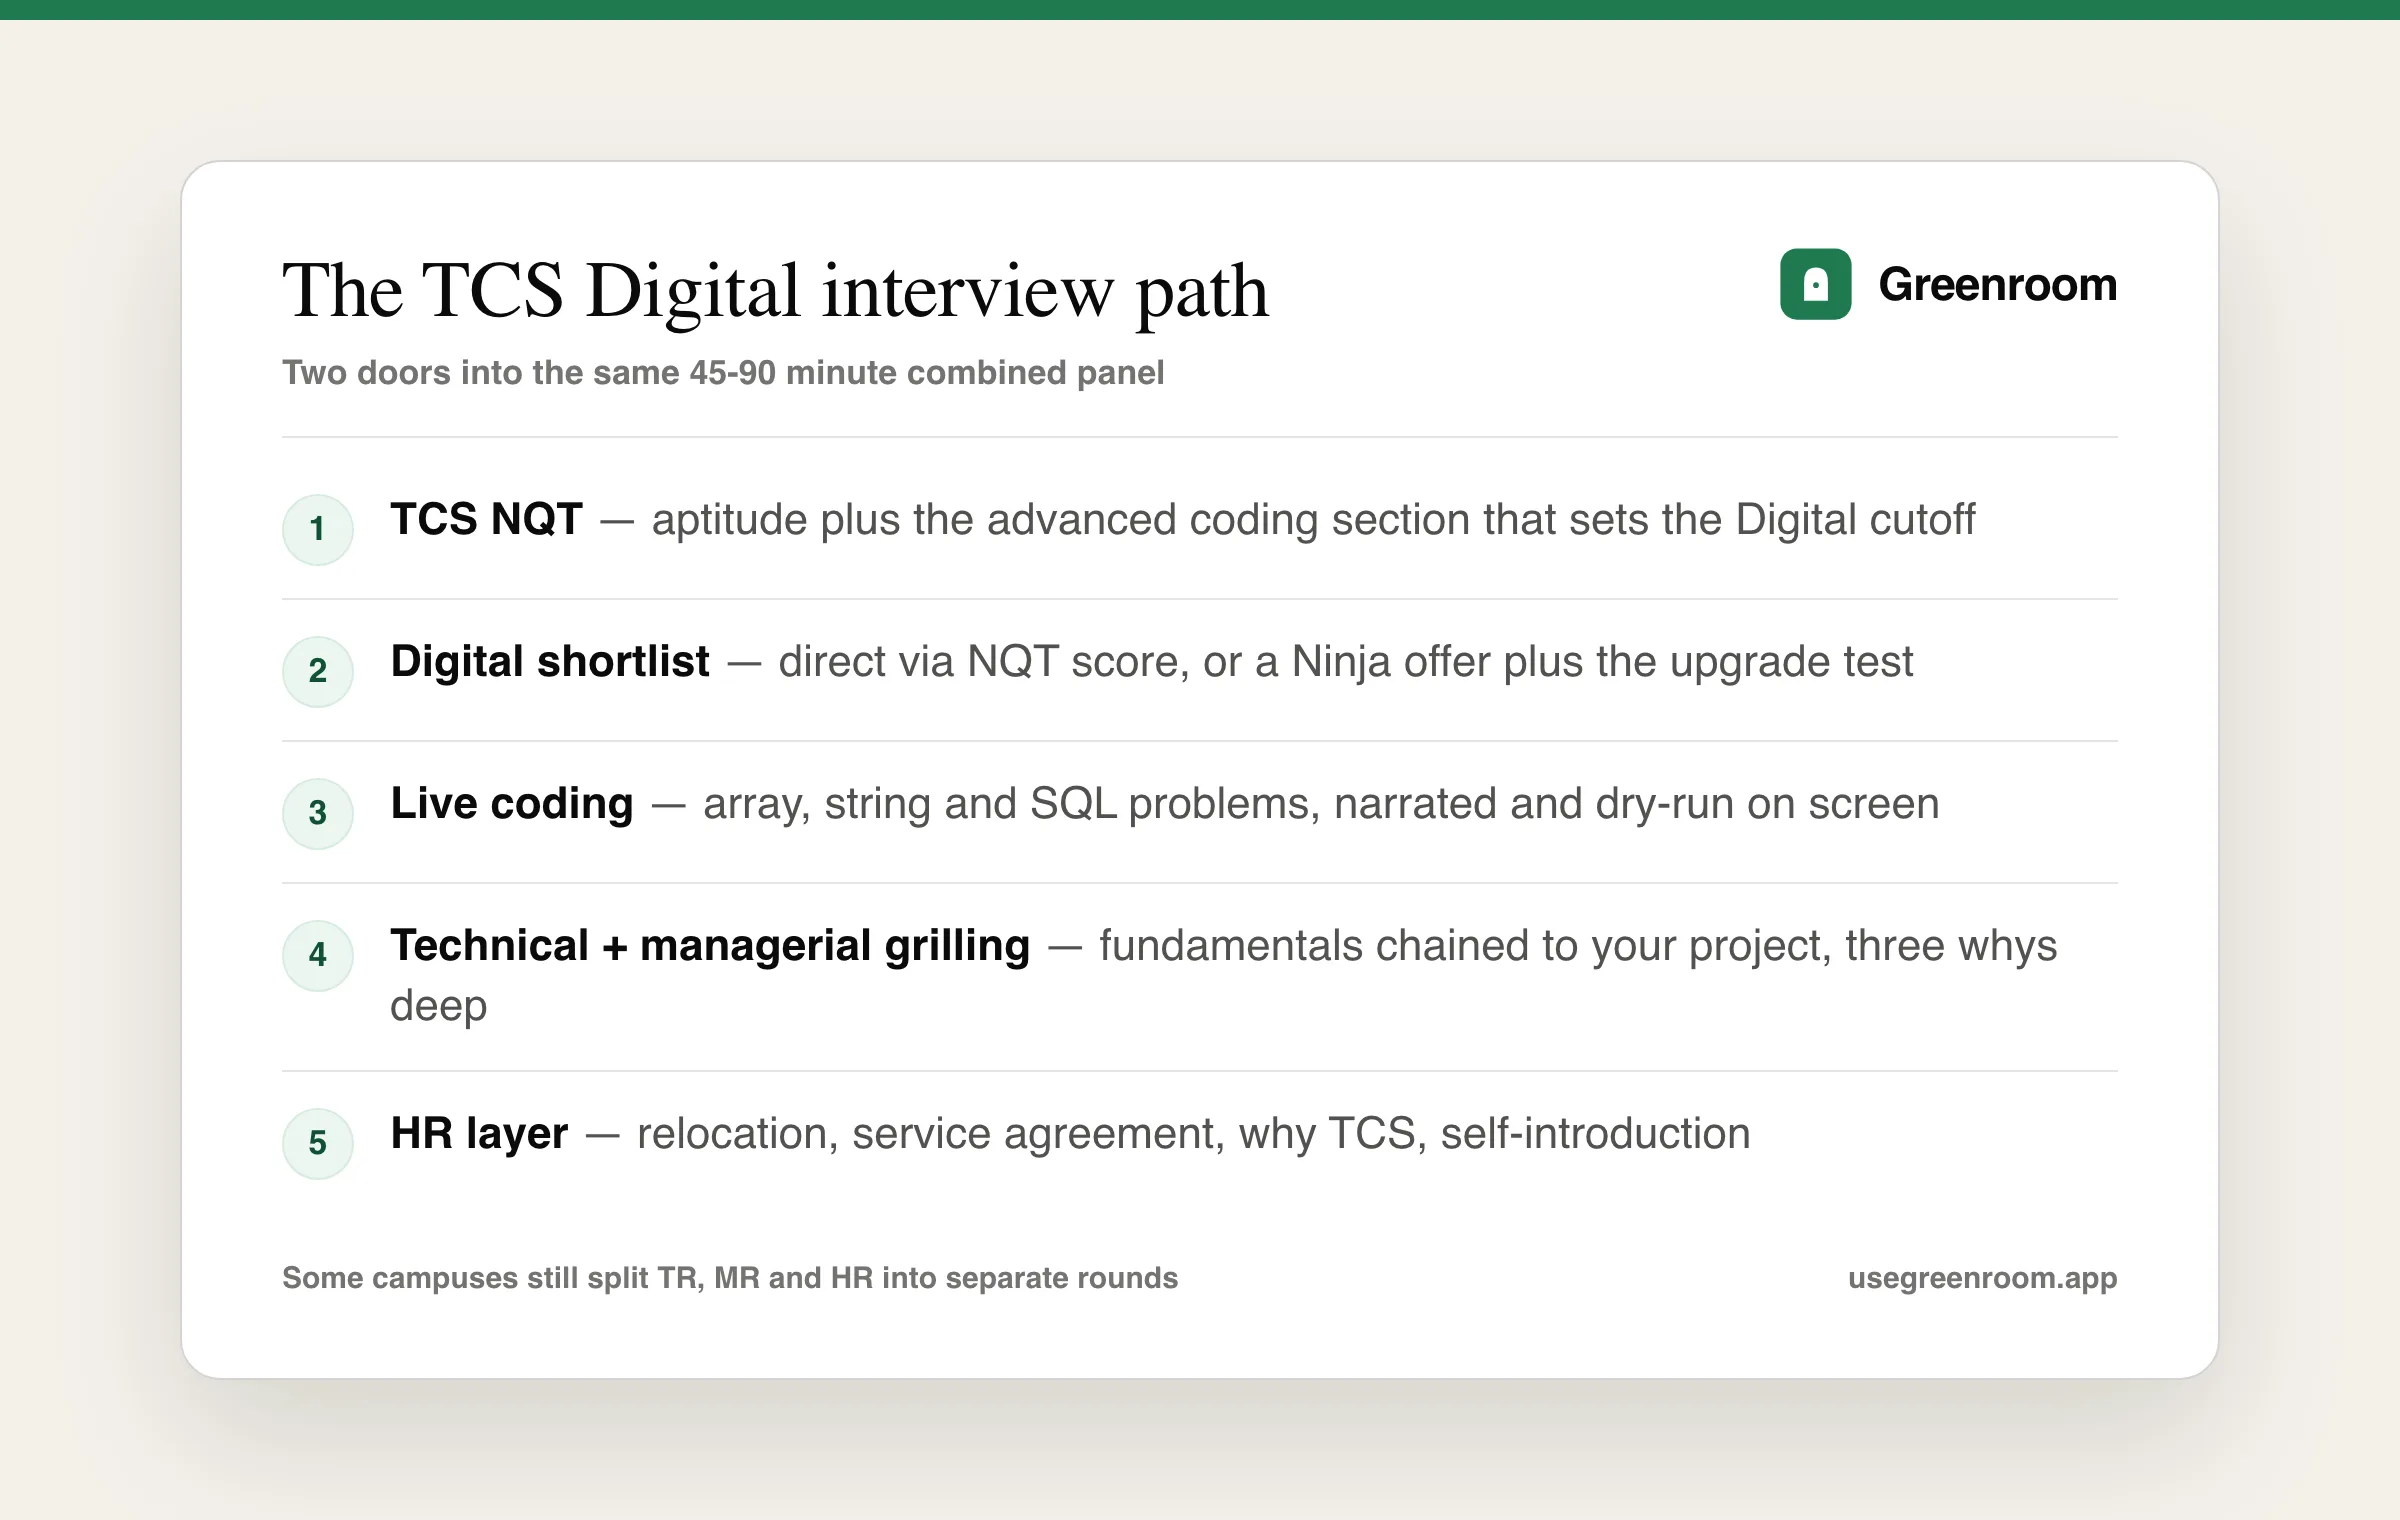Click the green Greenroom logo icon

click(1815, 284)
